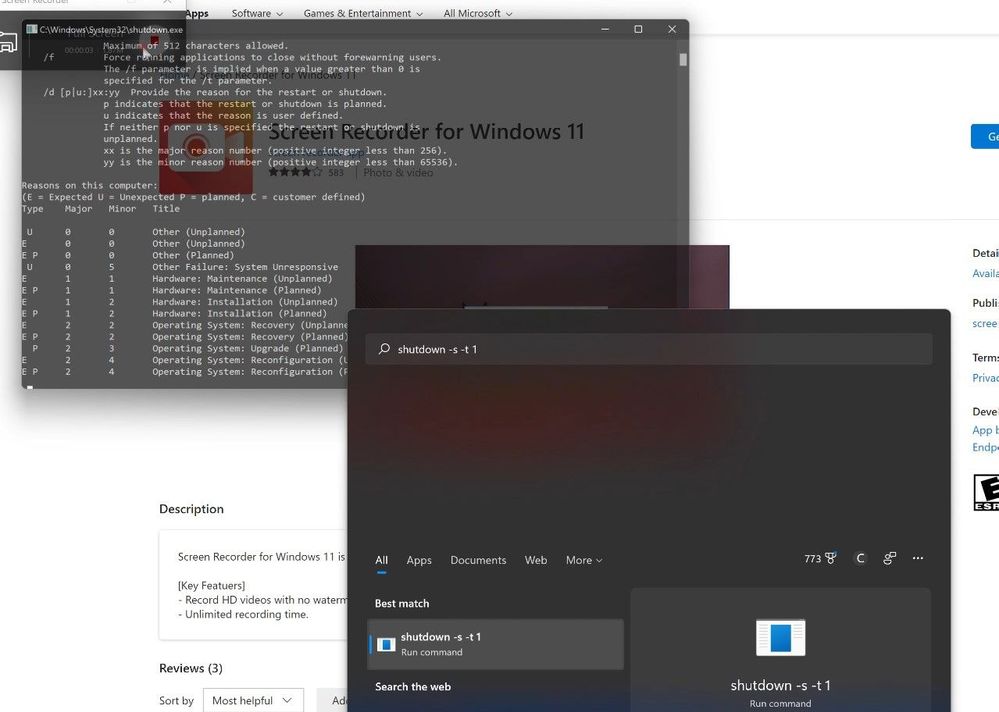Click the large run-command icon in preview pane
Image resolution: width=999 pixels, height=712 pixels.
(780, 637)
